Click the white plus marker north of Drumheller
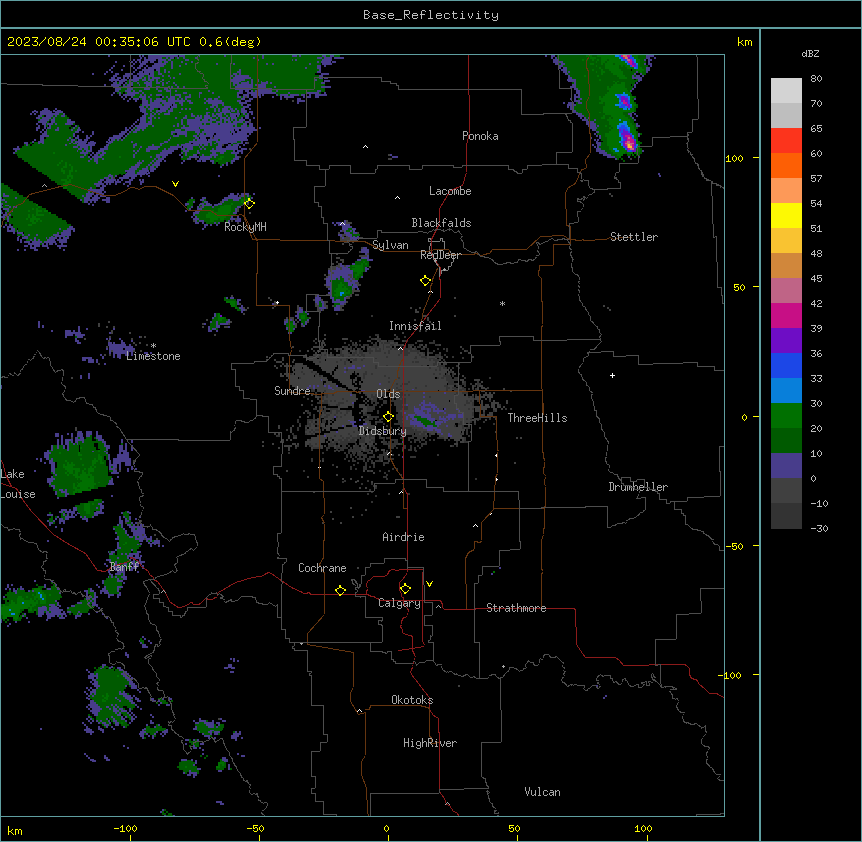Image resolution: width=862 pixels, height=842 pixels. 612,375
